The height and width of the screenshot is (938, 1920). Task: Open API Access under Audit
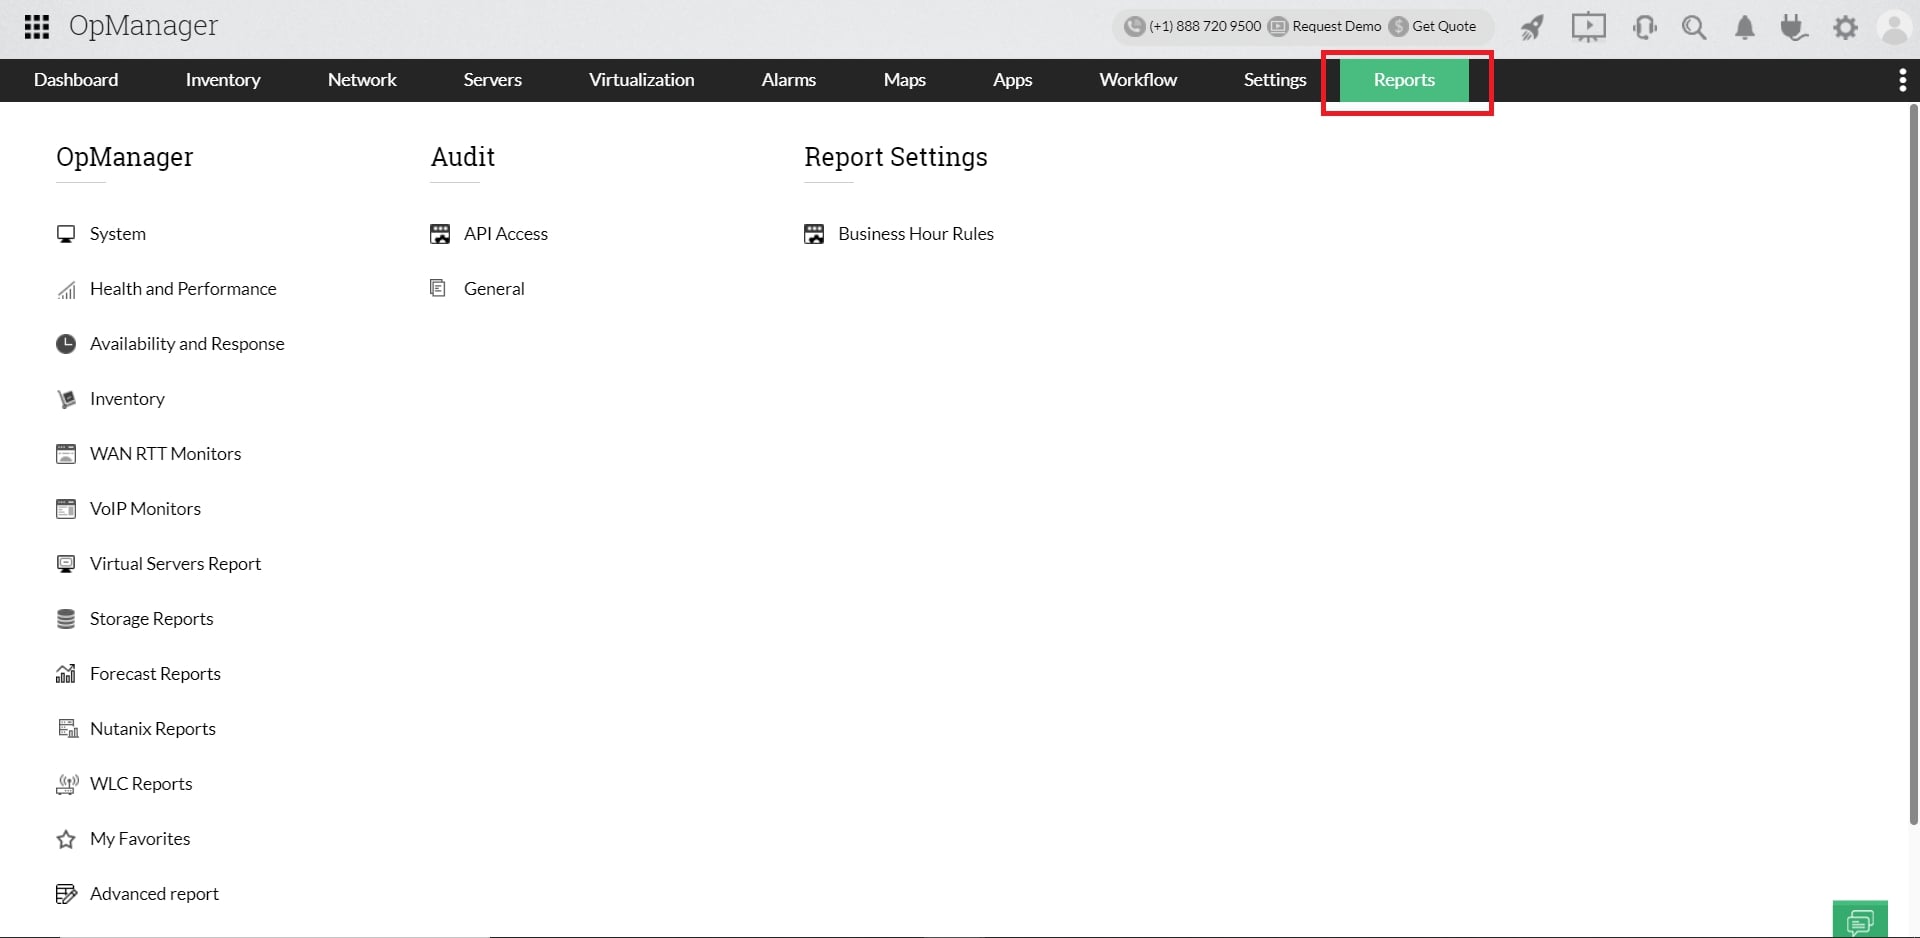(x=506, y=233)
